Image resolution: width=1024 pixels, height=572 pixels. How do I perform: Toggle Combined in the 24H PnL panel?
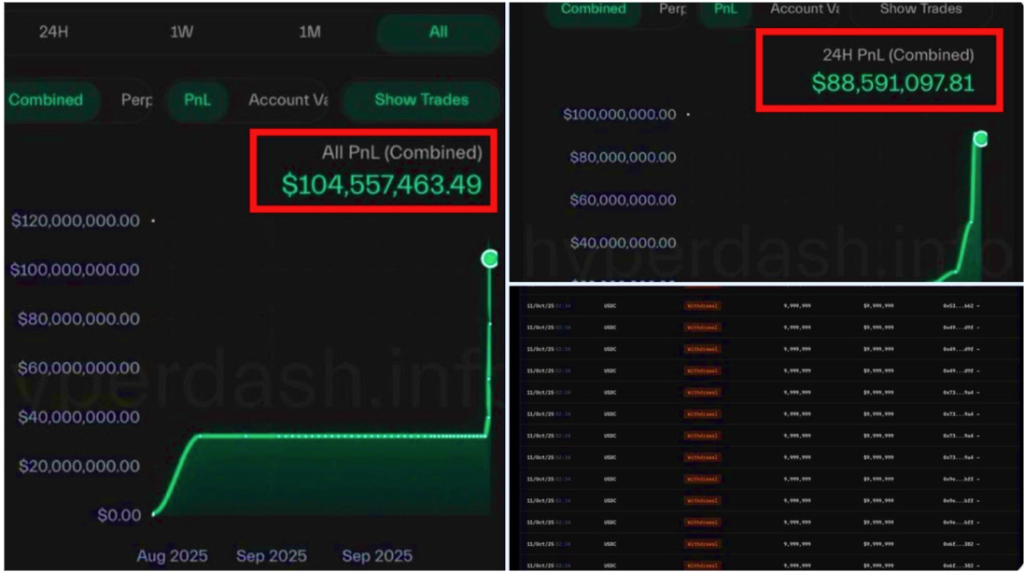(x=593, y=9)
